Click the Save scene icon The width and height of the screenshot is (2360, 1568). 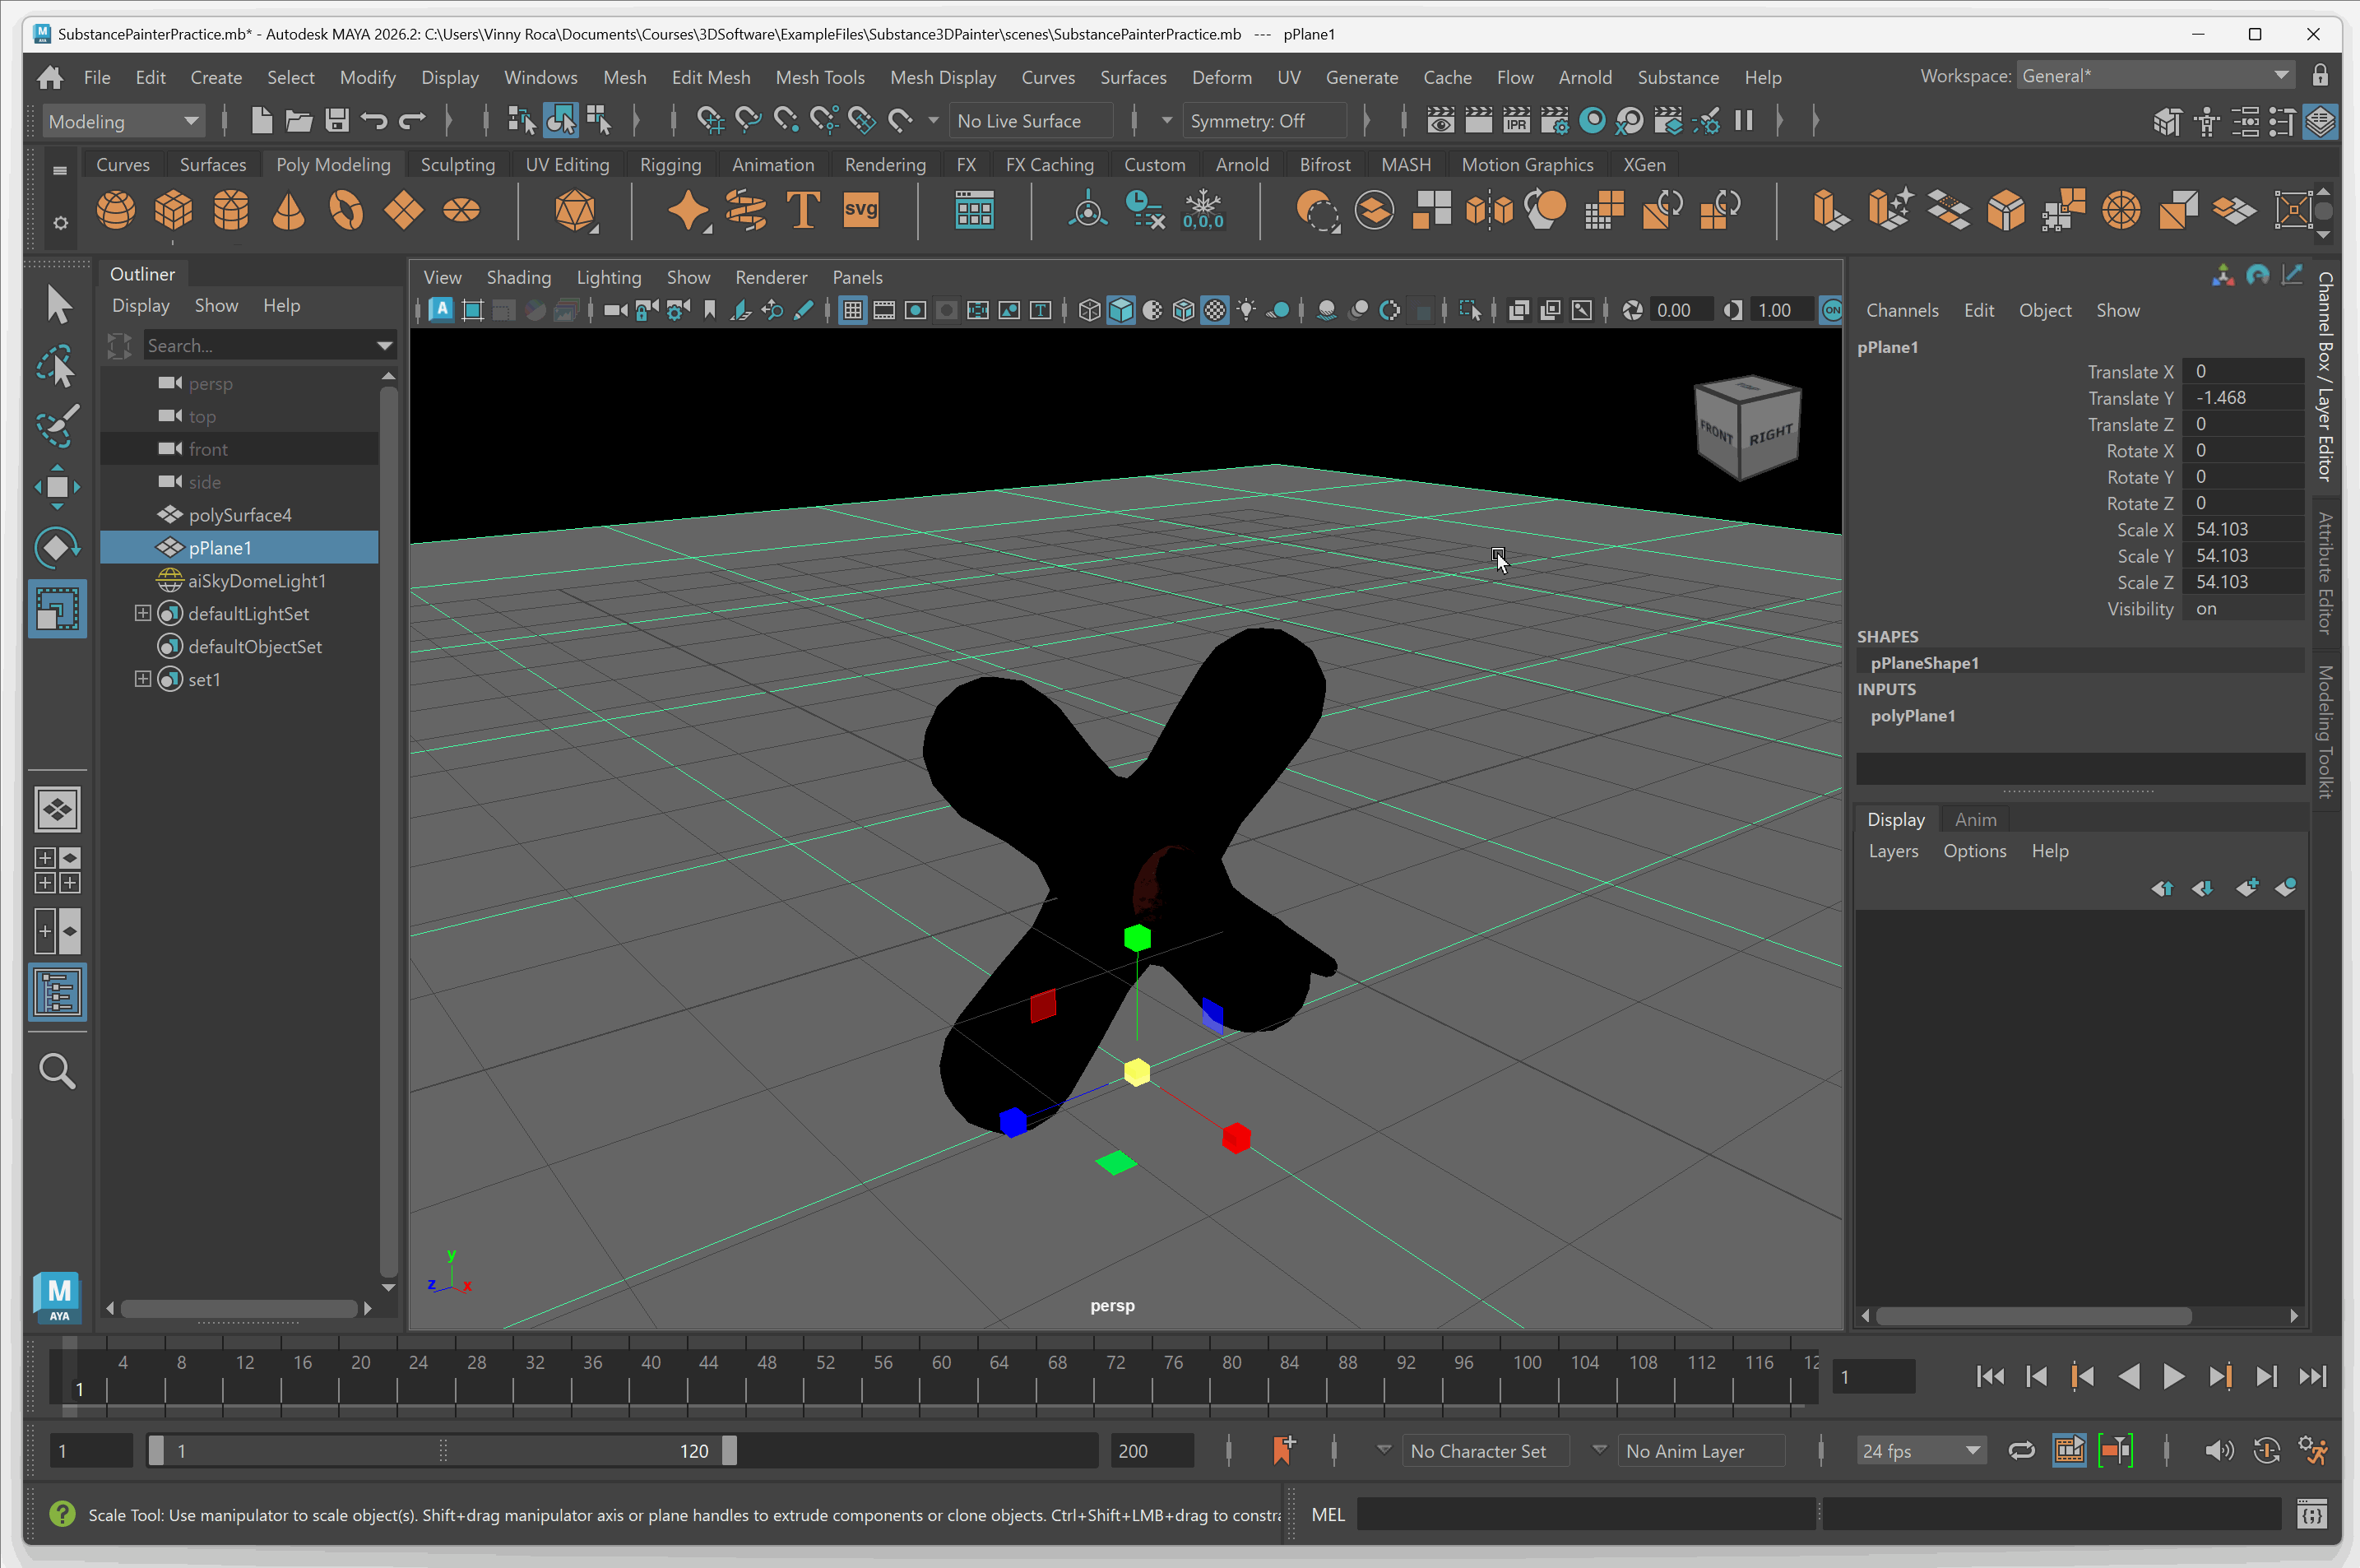pos(337,121)
